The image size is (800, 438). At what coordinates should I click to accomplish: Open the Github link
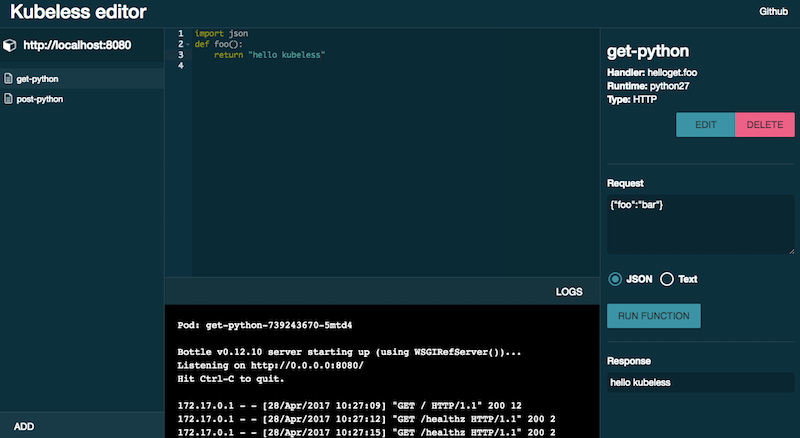pos(773,11)
